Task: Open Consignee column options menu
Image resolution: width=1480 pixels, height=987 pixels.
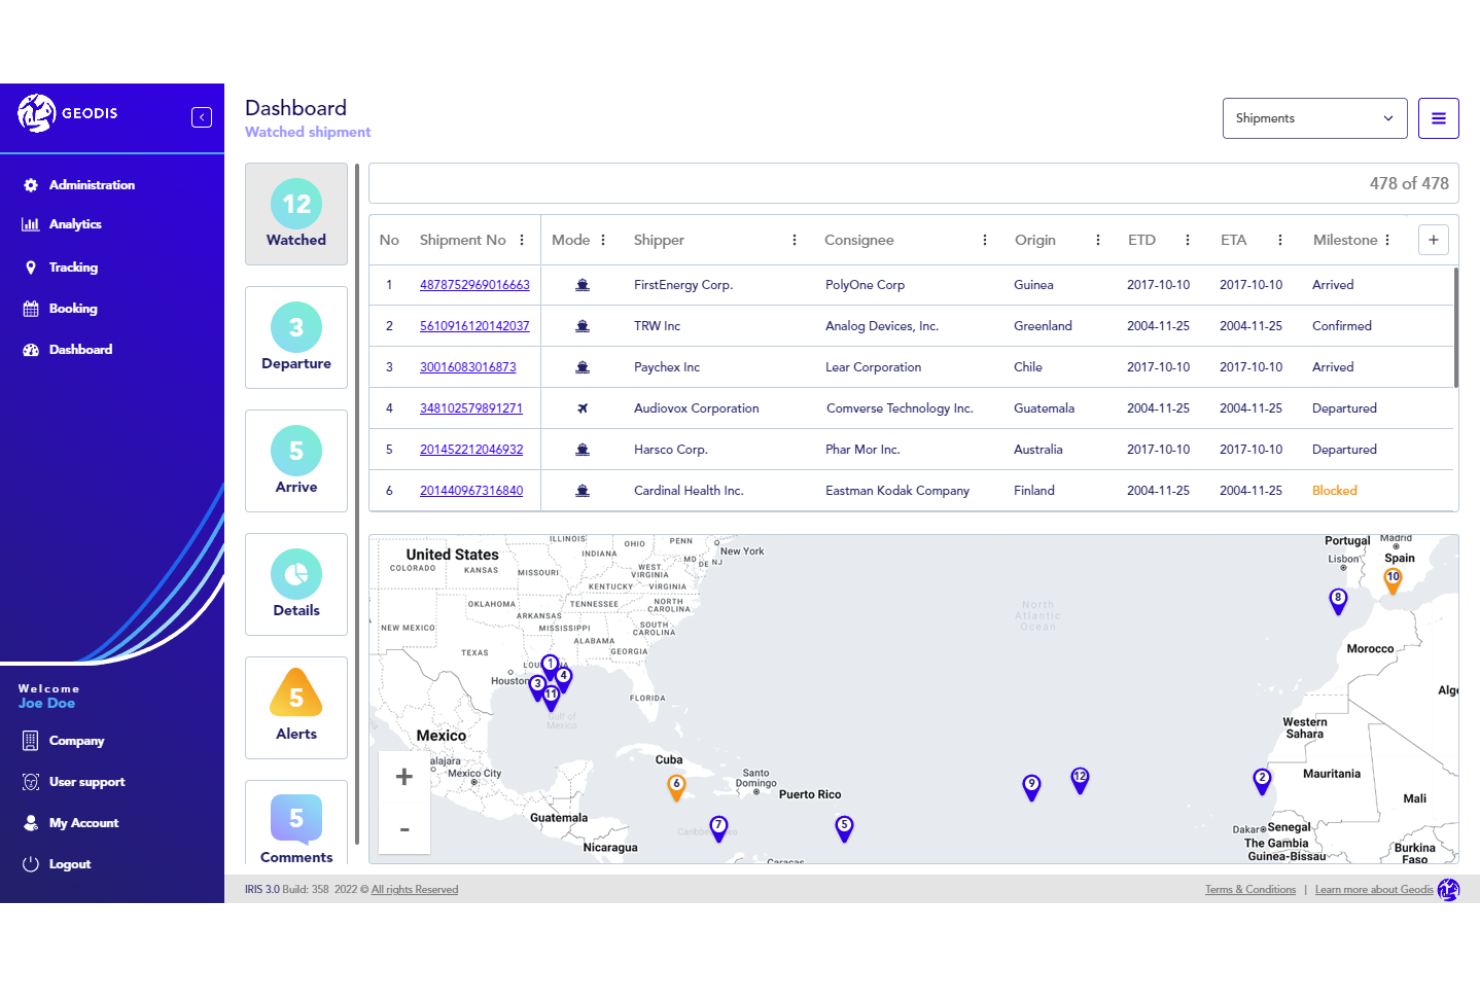Action: point(985,240)
